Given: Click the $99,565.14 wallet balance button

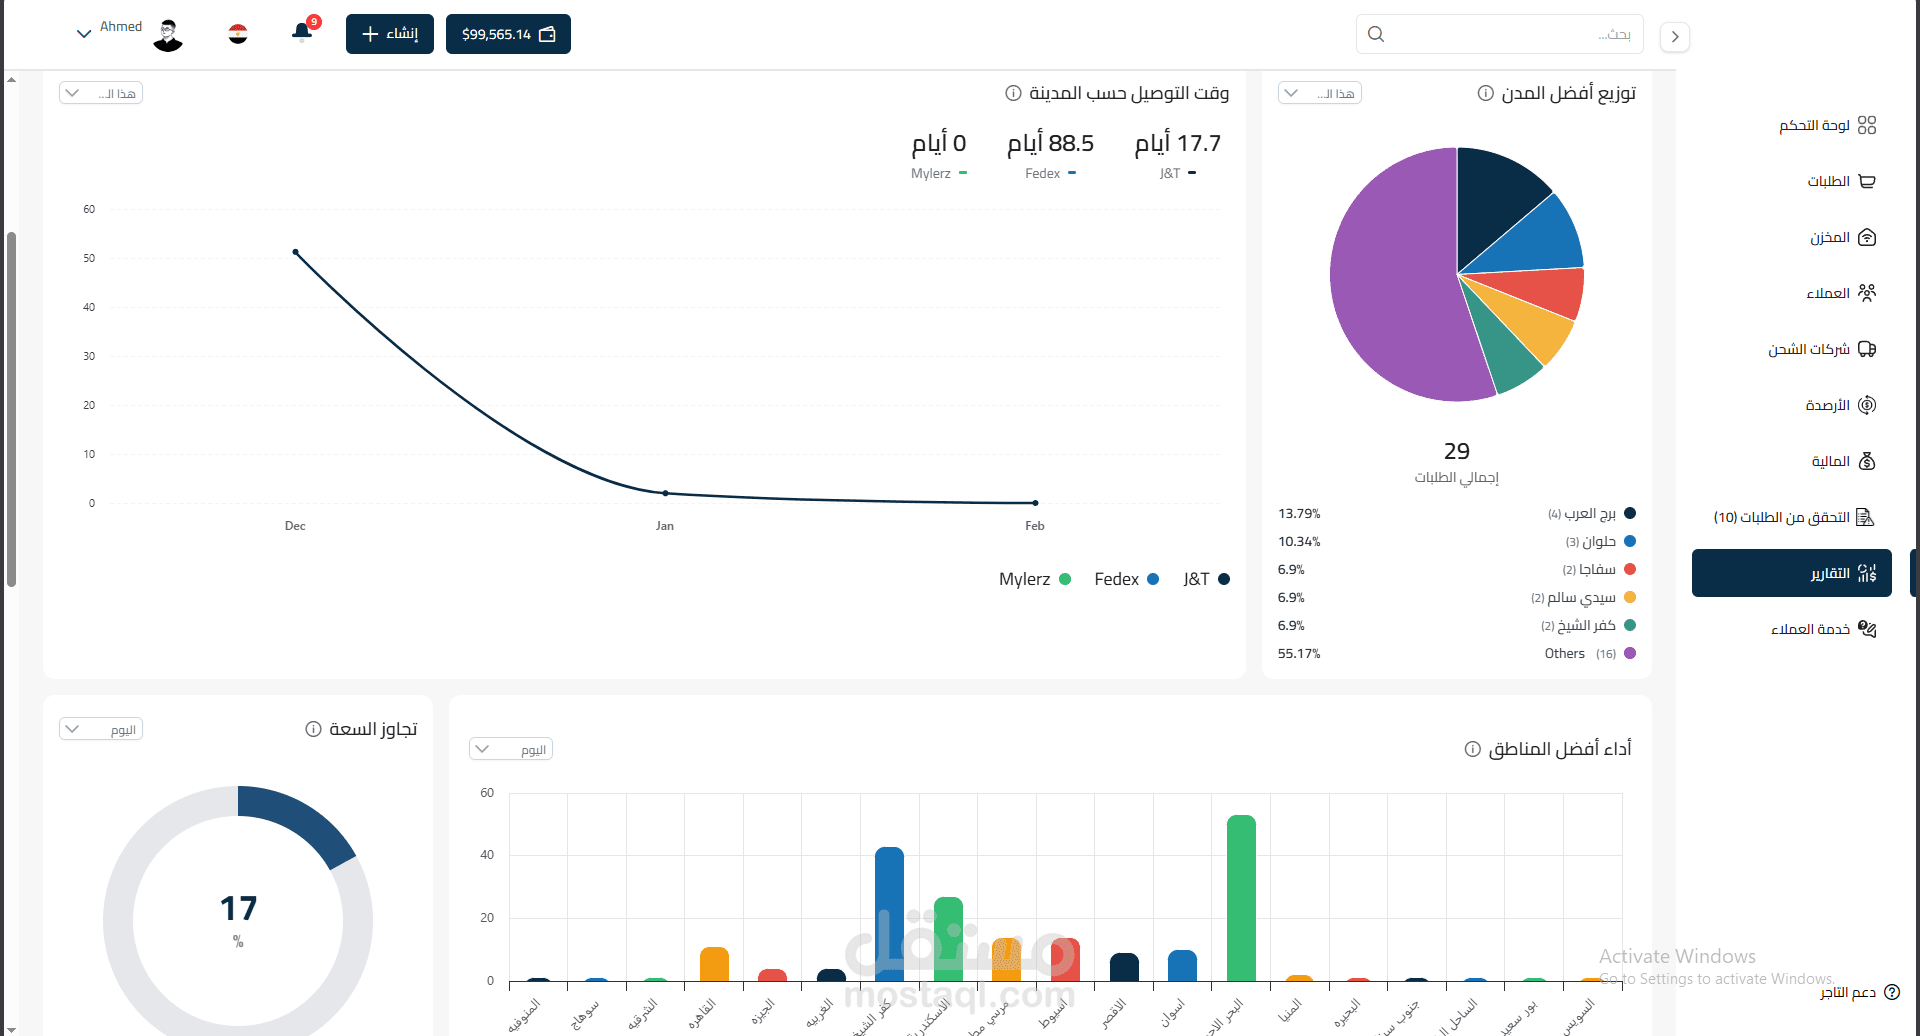Looking at the screenshot, I should click(x=508, y=34).
